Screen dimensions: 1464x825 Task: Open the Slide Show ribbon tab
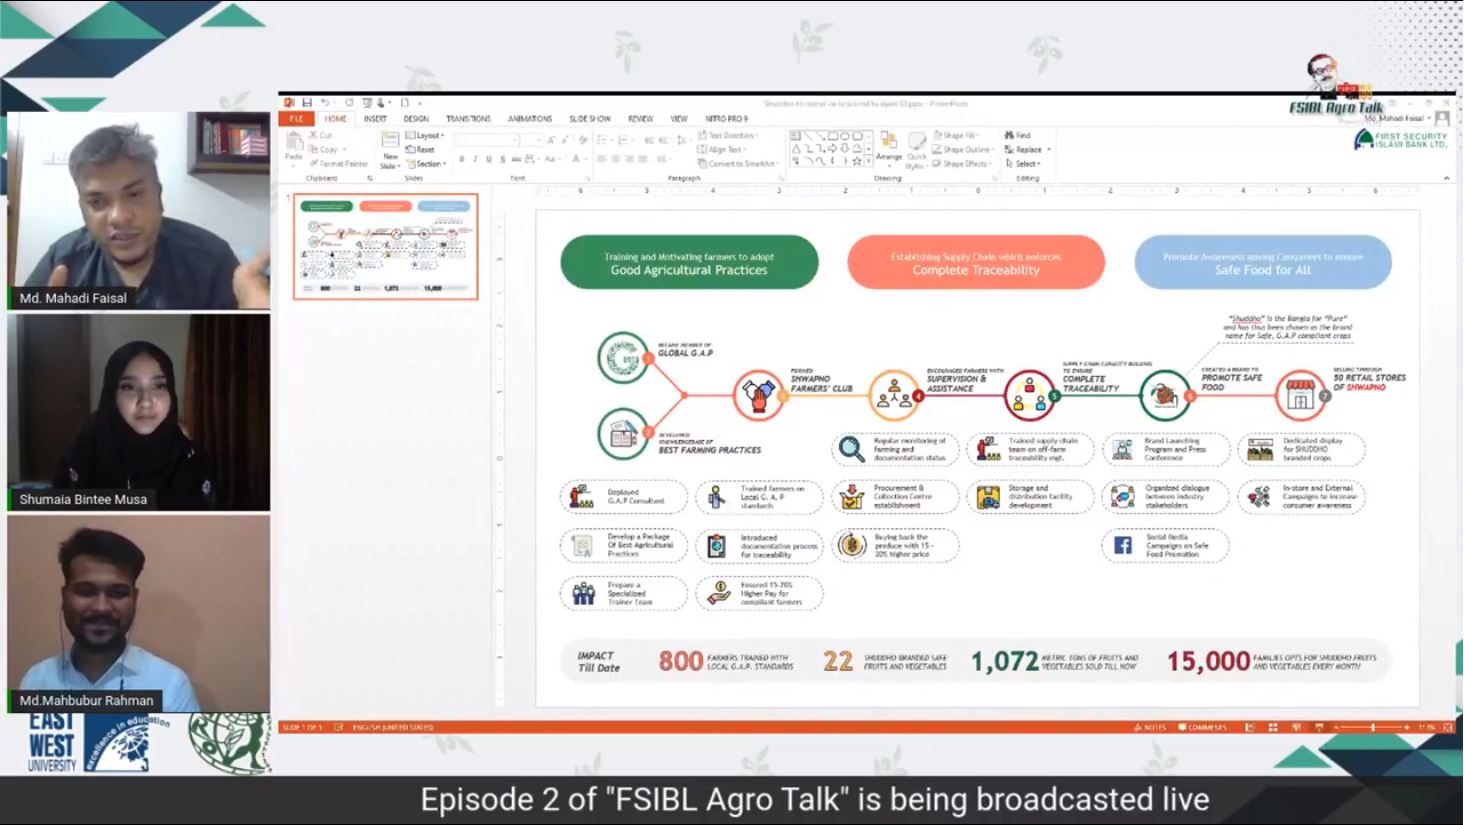pyautogui.click(x=590, y=119)
